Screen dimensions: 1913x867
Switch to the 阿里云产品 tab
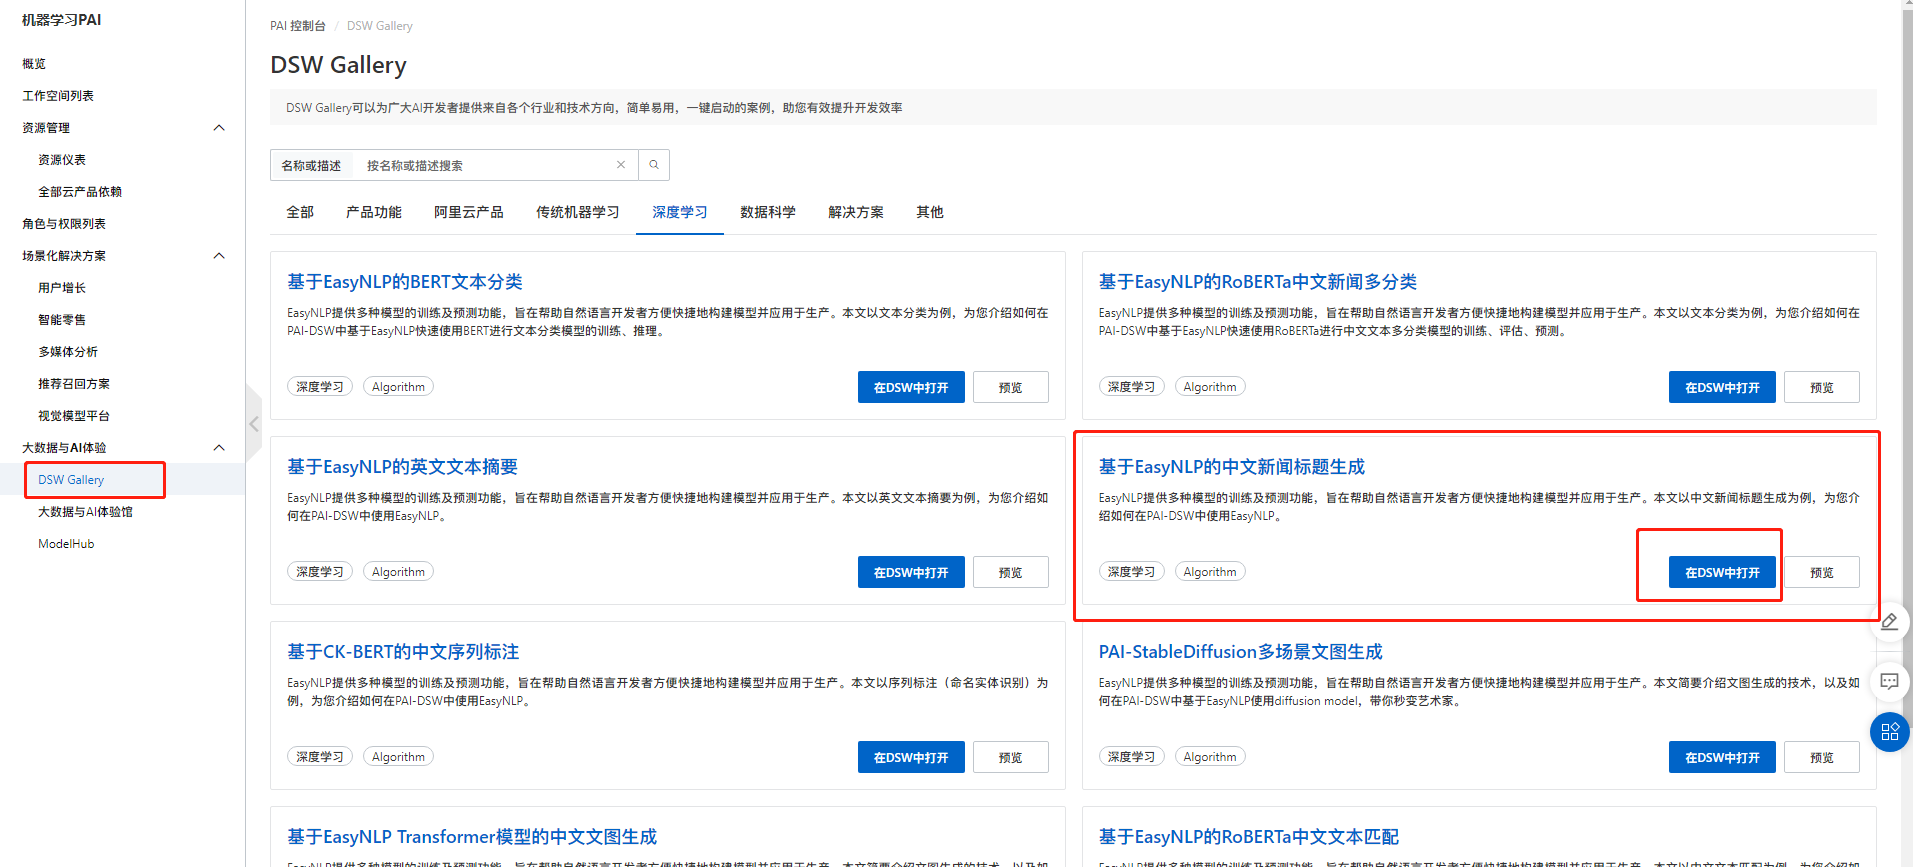[468, 212]
